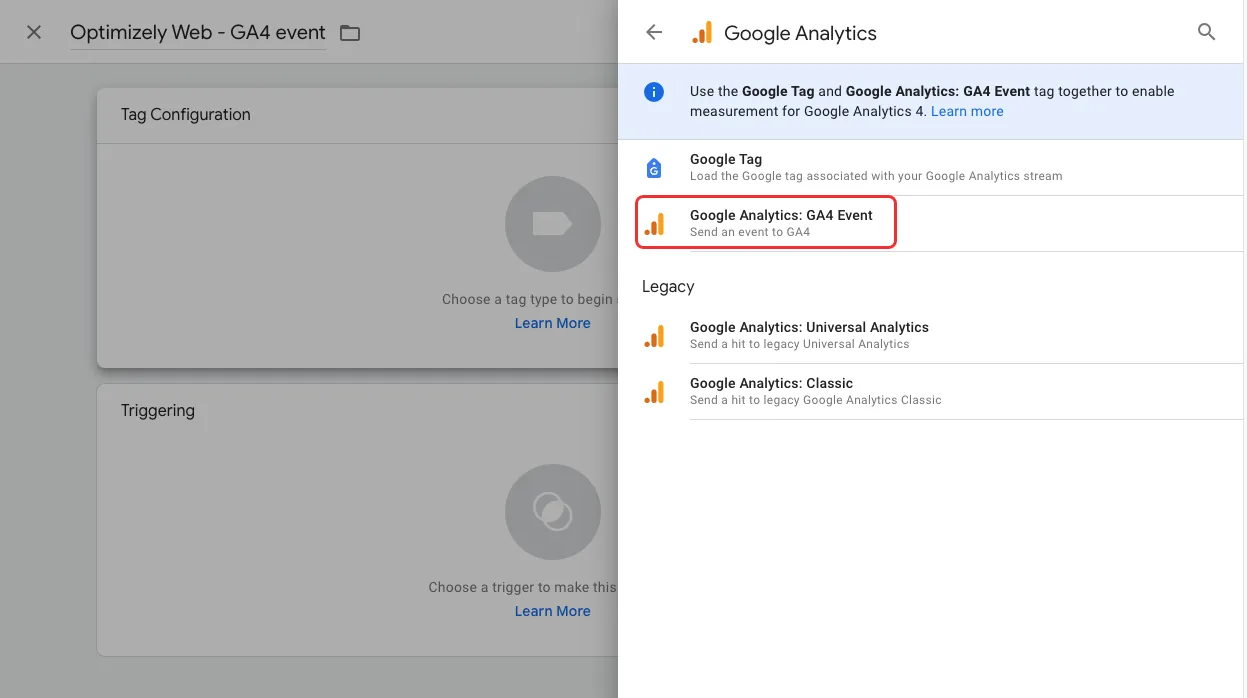
Task: Click 'Load the Google tag associated' description
Action: click(876, 176)
